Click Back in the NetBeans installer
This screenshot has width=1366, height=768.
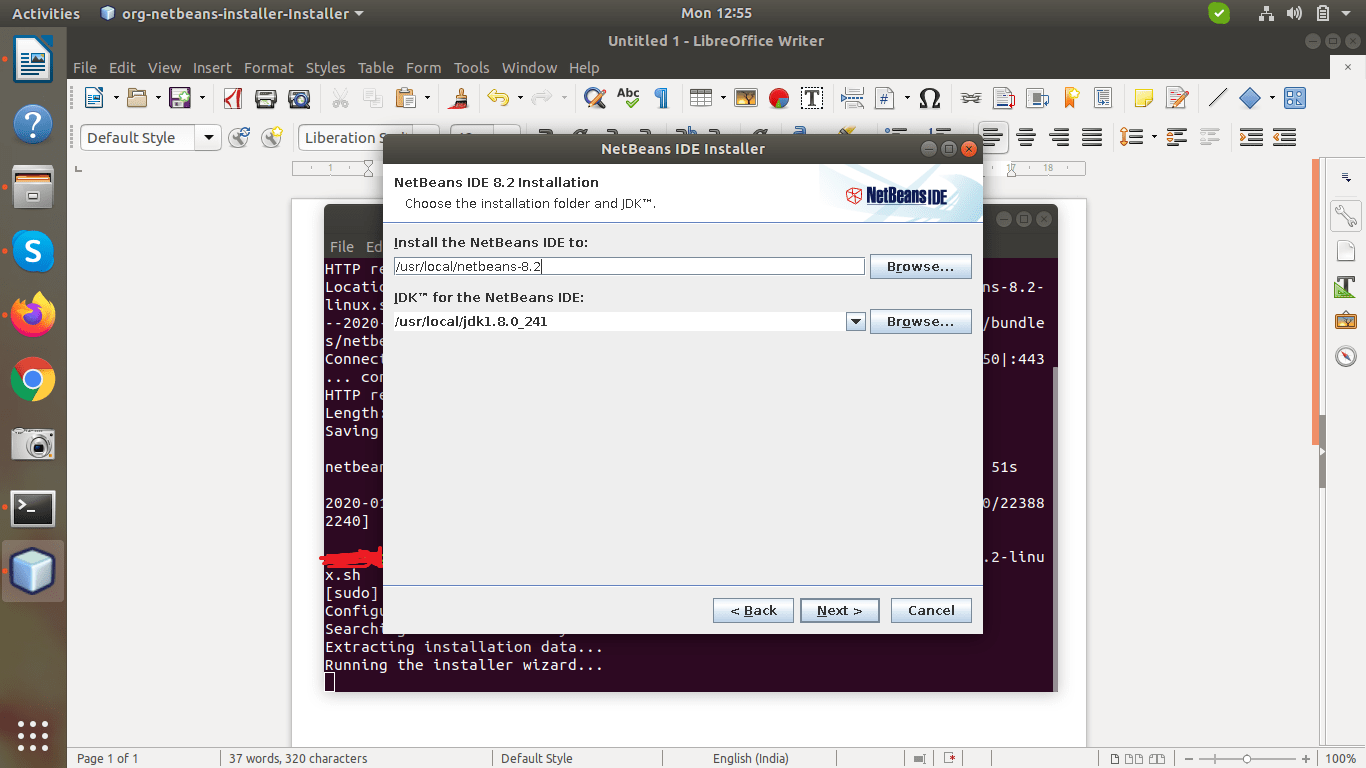pos(753,610)
